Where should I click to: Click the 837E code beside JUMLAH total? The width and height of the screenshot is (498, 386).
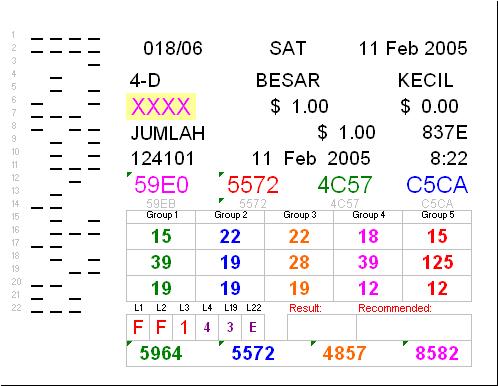tap(445, 132)
